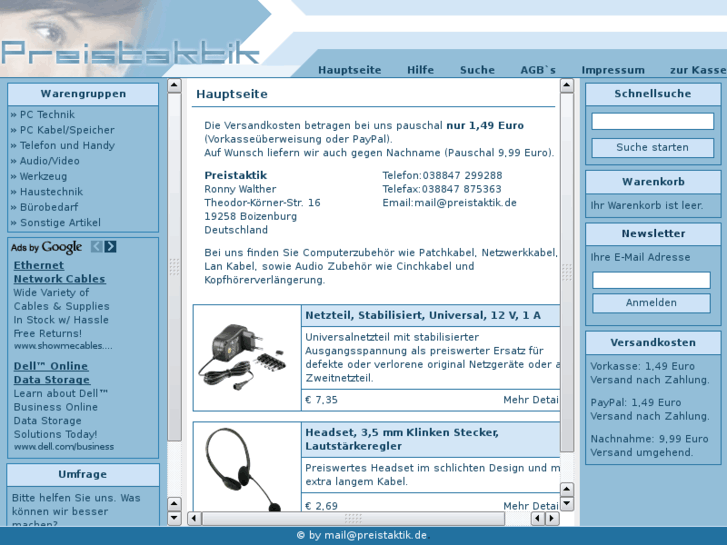Viewport: 727px width, 545px height.
Task: Click main content horizontal scrollbar thumb
Action: click(353, 518)
